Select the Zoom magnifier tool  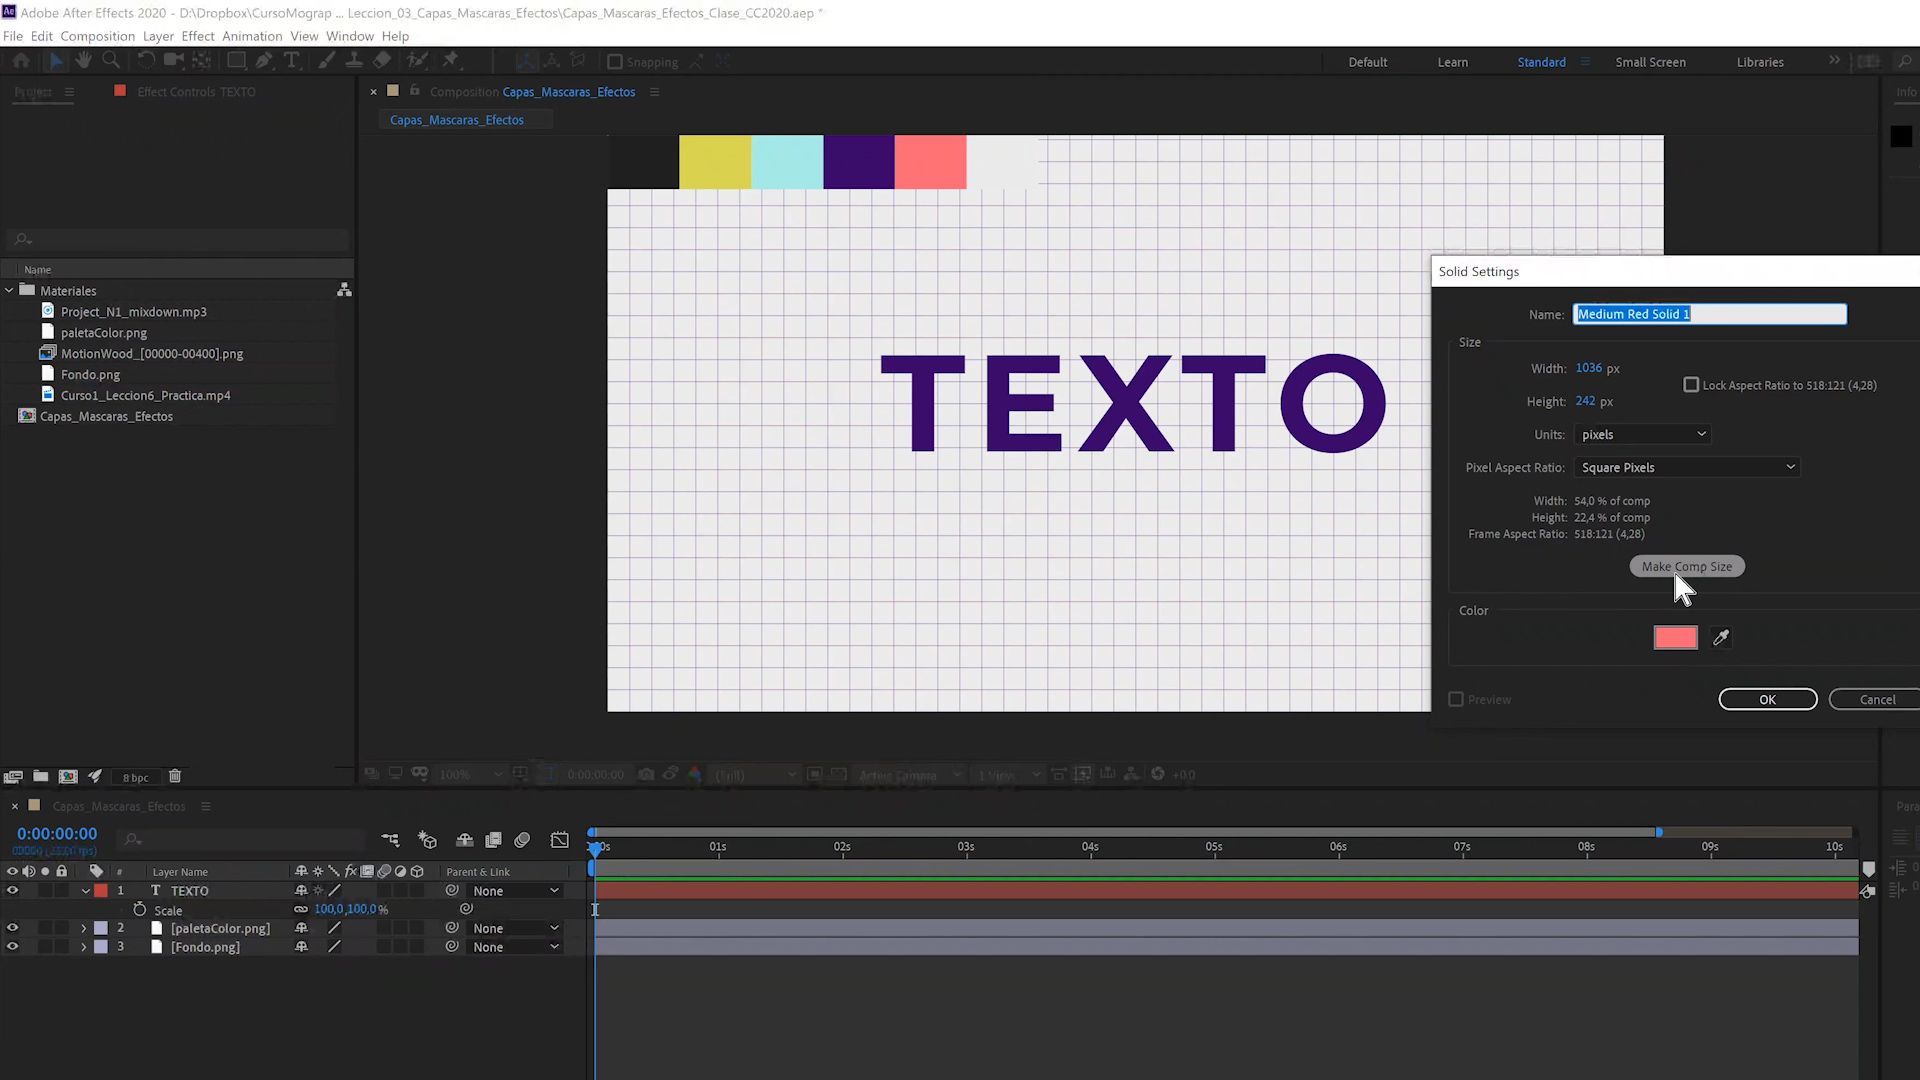coord(111,61)
